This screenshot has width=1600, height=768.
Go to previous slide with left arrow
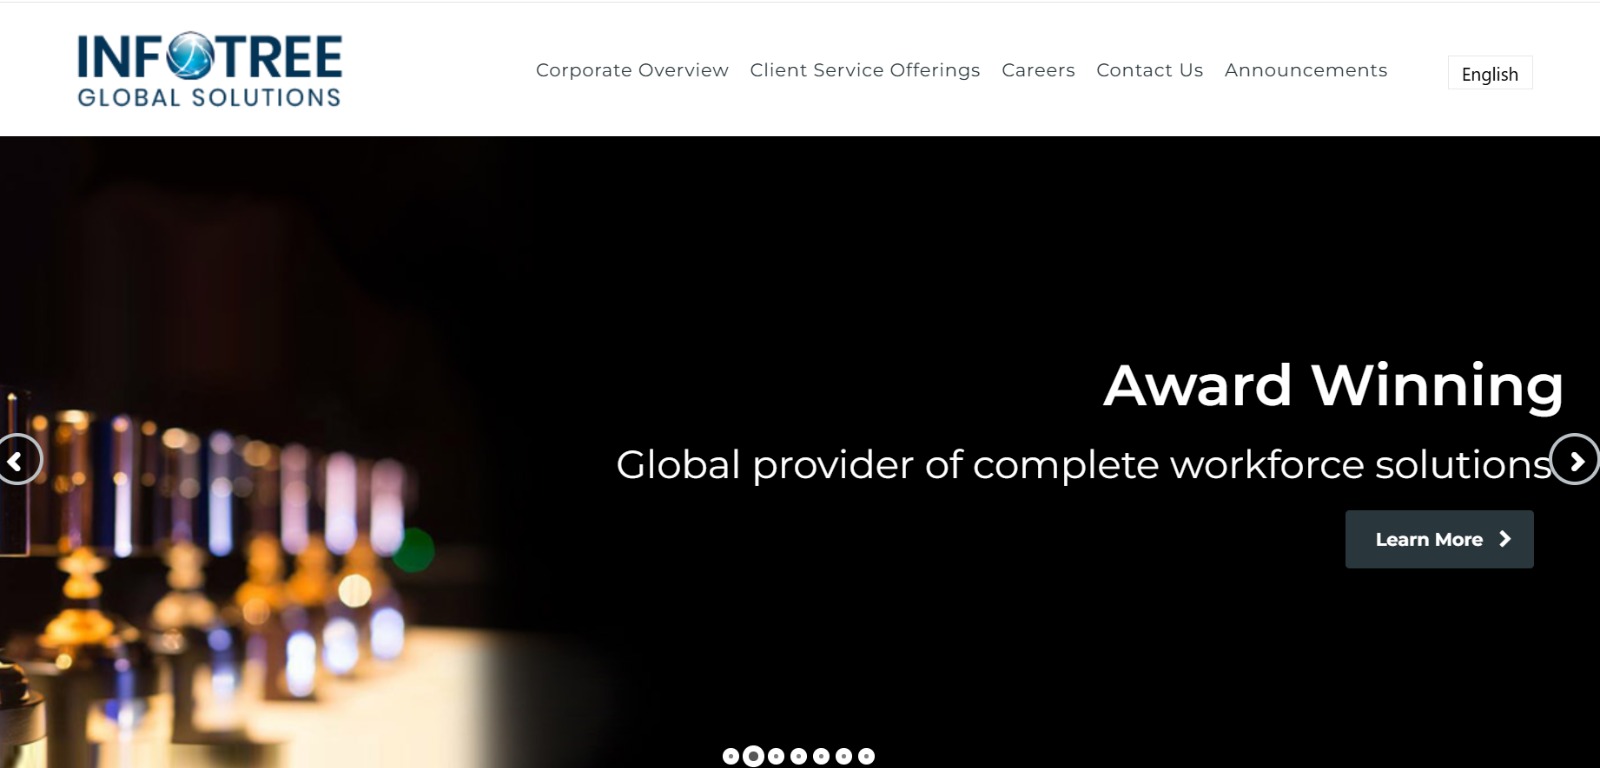coord(18,460)
